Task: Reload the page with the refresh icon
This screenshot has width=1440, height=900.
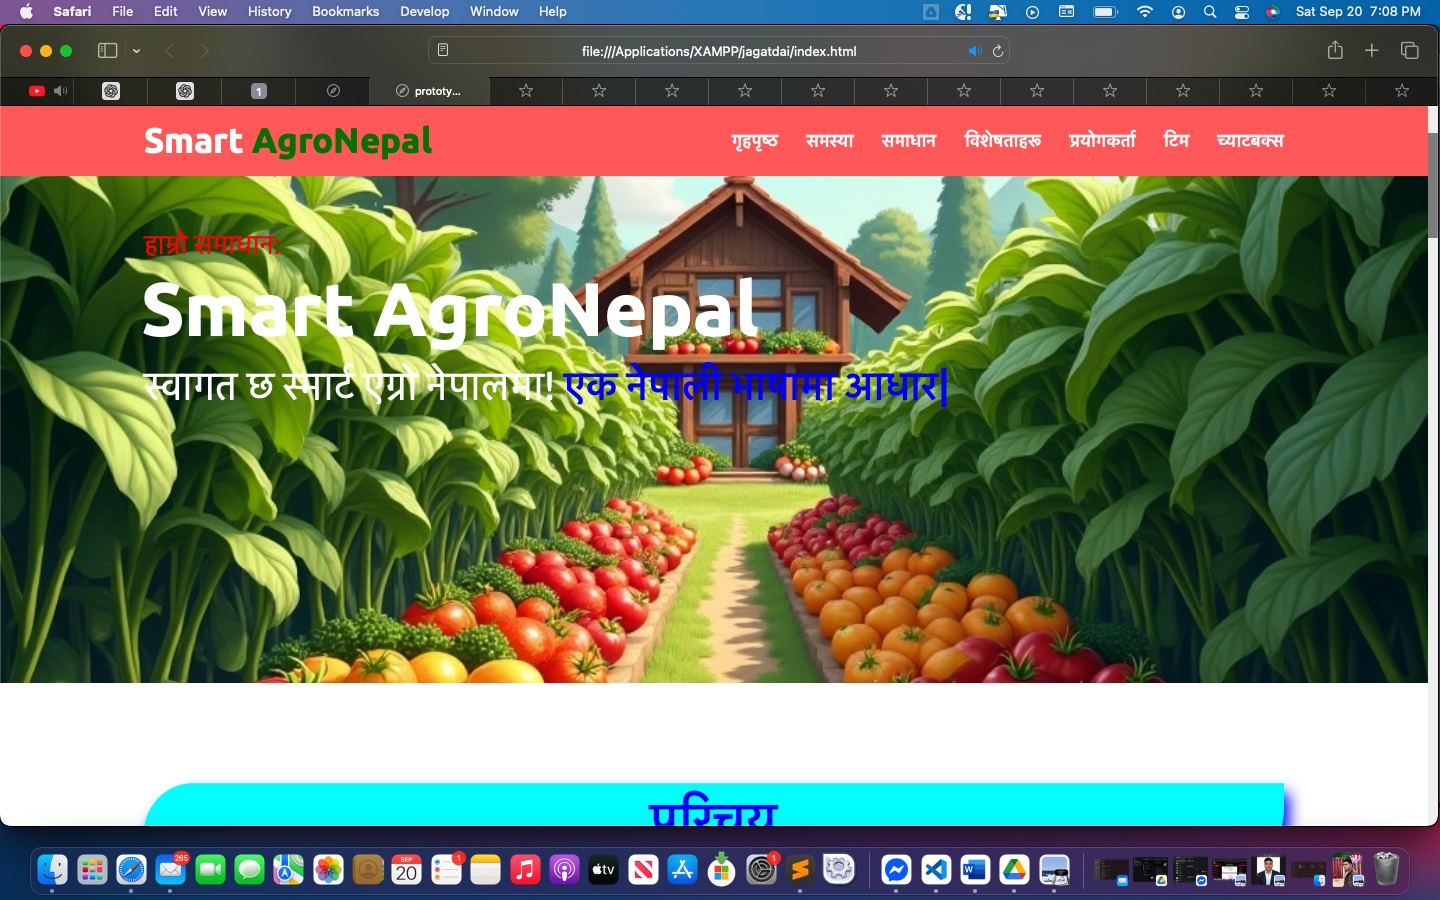Action: click(x=998, y=51)
